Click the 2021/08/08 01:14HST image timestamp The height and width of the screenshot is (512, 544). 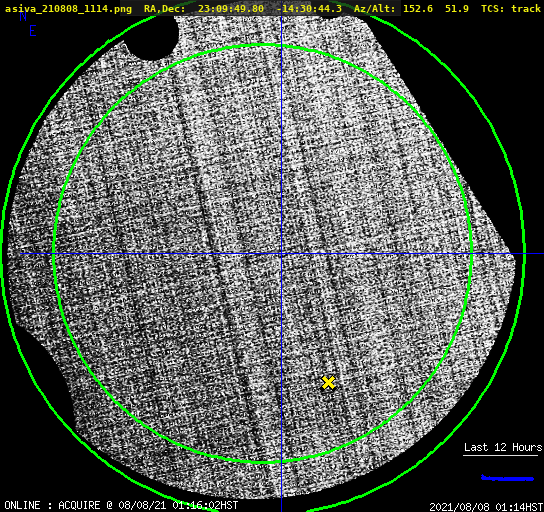point(486,507)
